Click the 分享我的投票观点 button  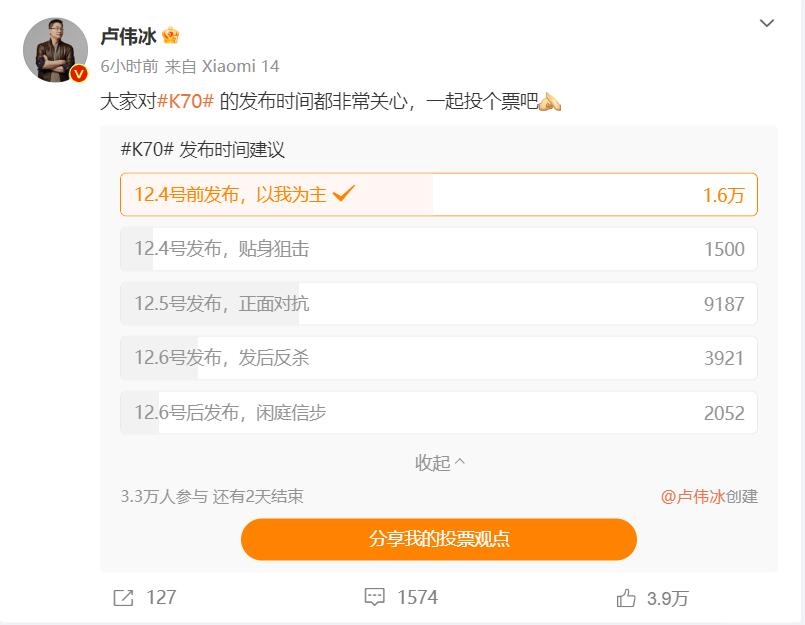point(438,539)
